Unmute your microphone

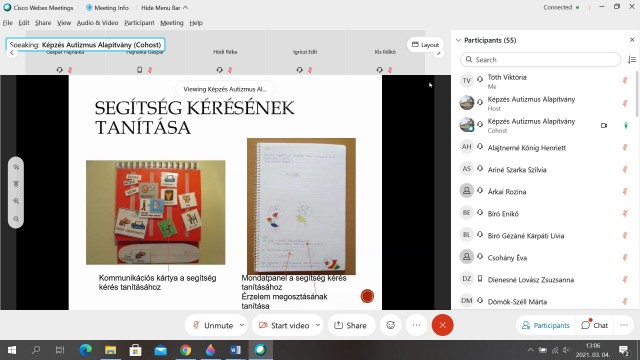tap(213, 325)
